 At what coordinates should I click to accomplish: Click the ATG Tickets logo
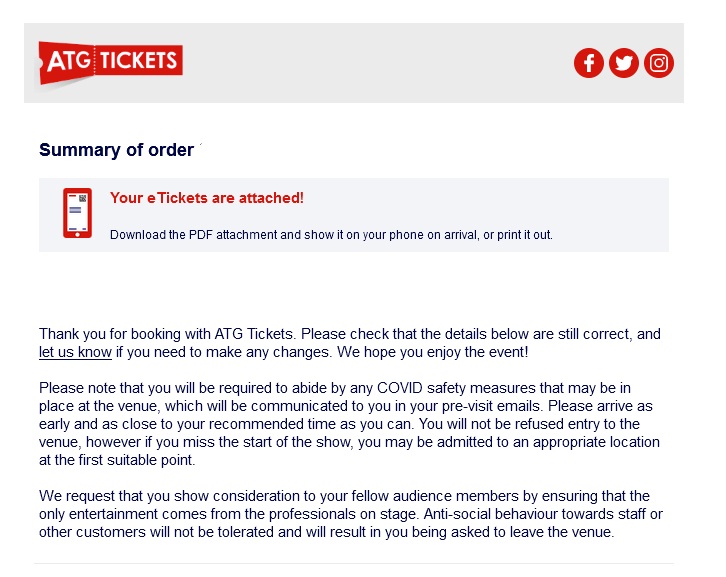110,62
